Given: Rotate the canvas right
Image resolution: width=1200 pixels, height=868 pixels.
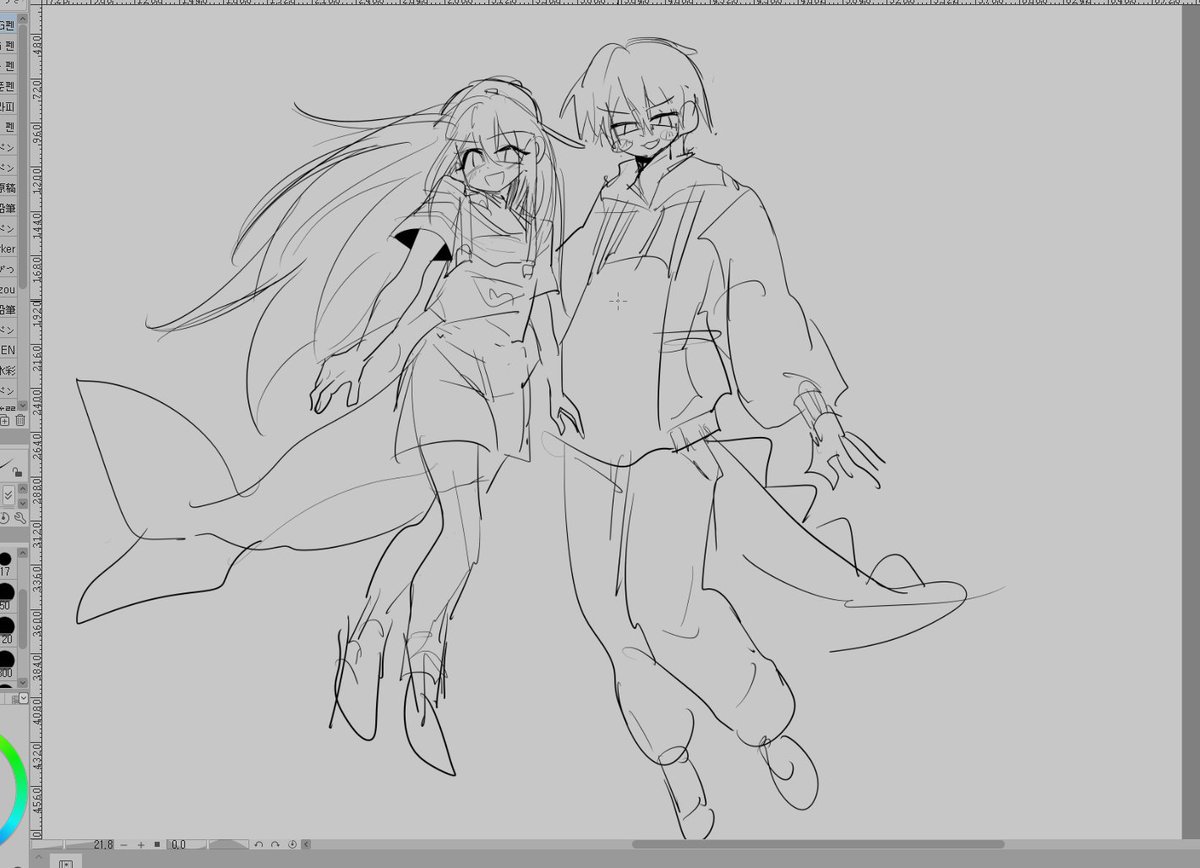Looking at the screenshot, I should pyautogui.click(x=275, y=845).
